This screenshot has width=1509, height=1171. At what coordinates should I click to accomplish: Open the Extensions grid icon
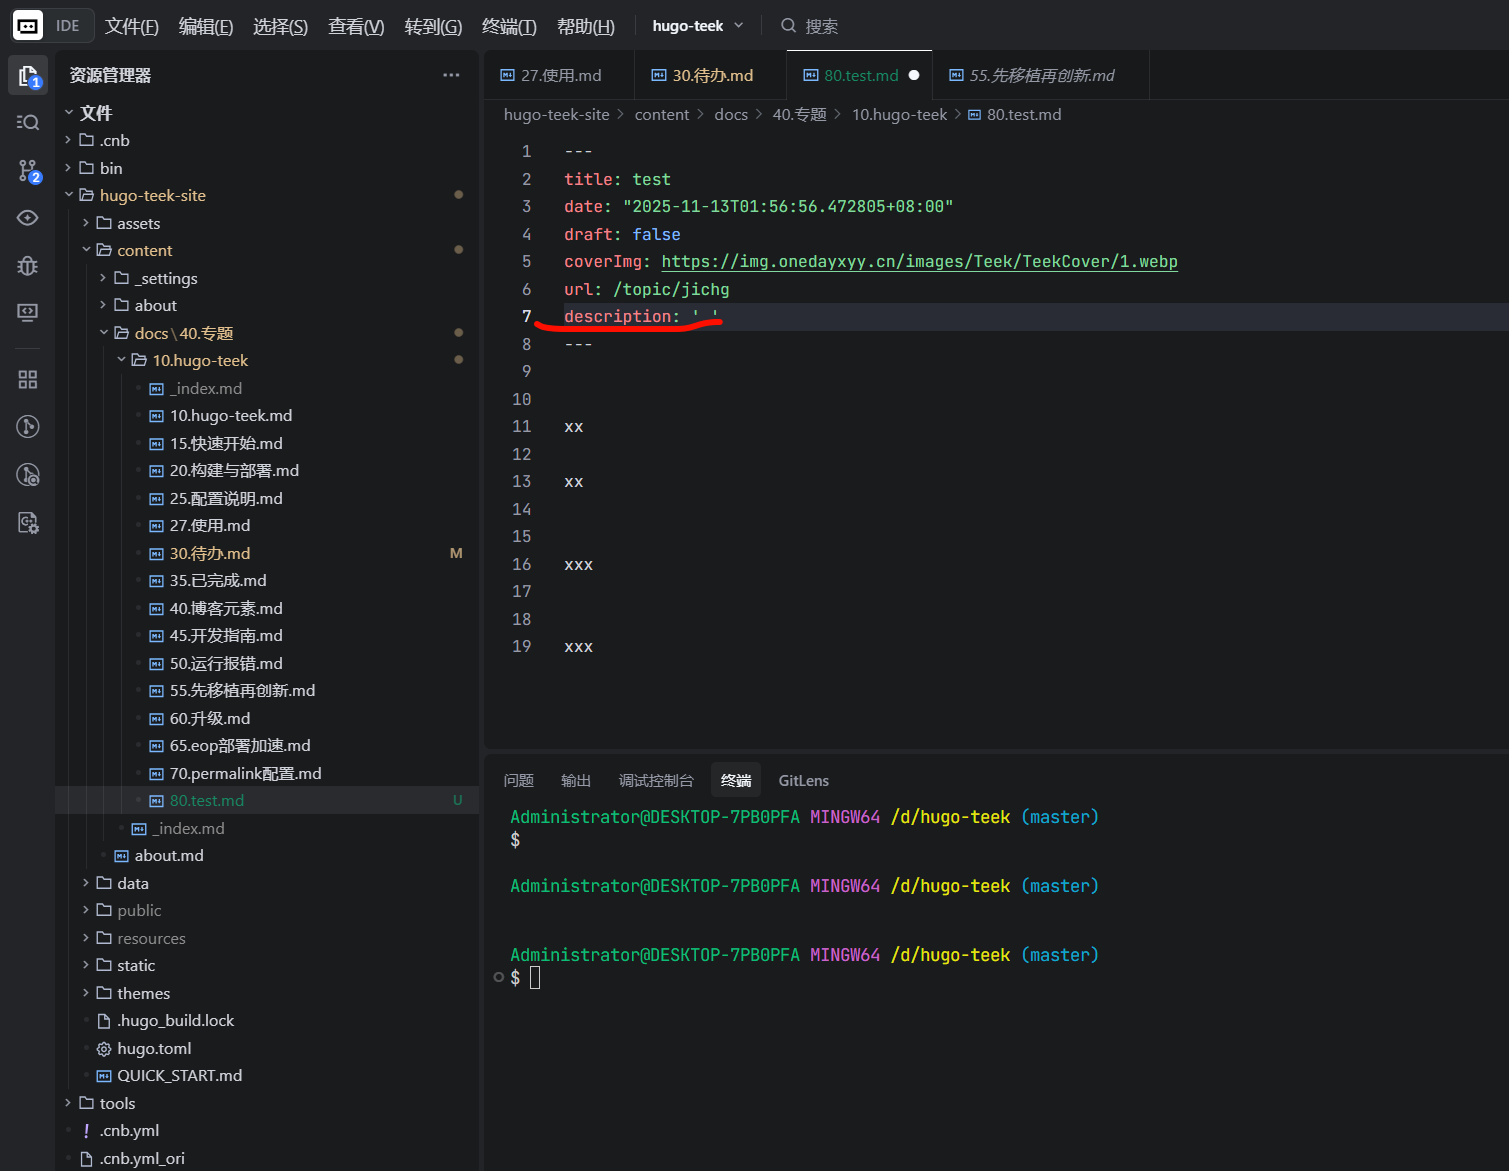click(28, 380)
